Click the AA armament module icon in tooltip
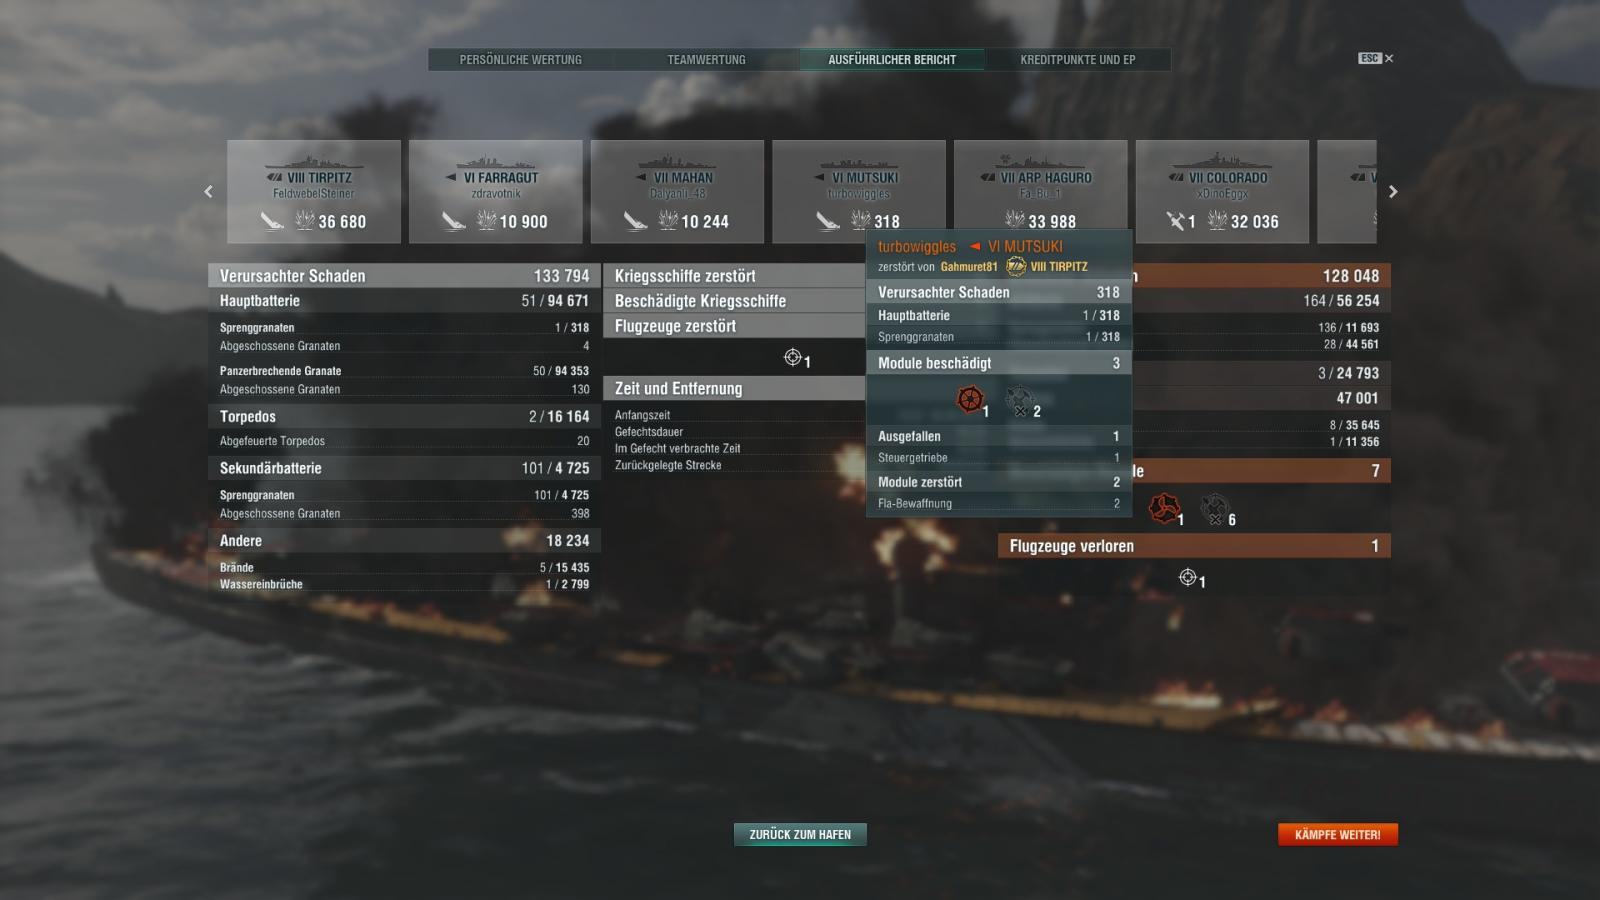 [1019, 401]
